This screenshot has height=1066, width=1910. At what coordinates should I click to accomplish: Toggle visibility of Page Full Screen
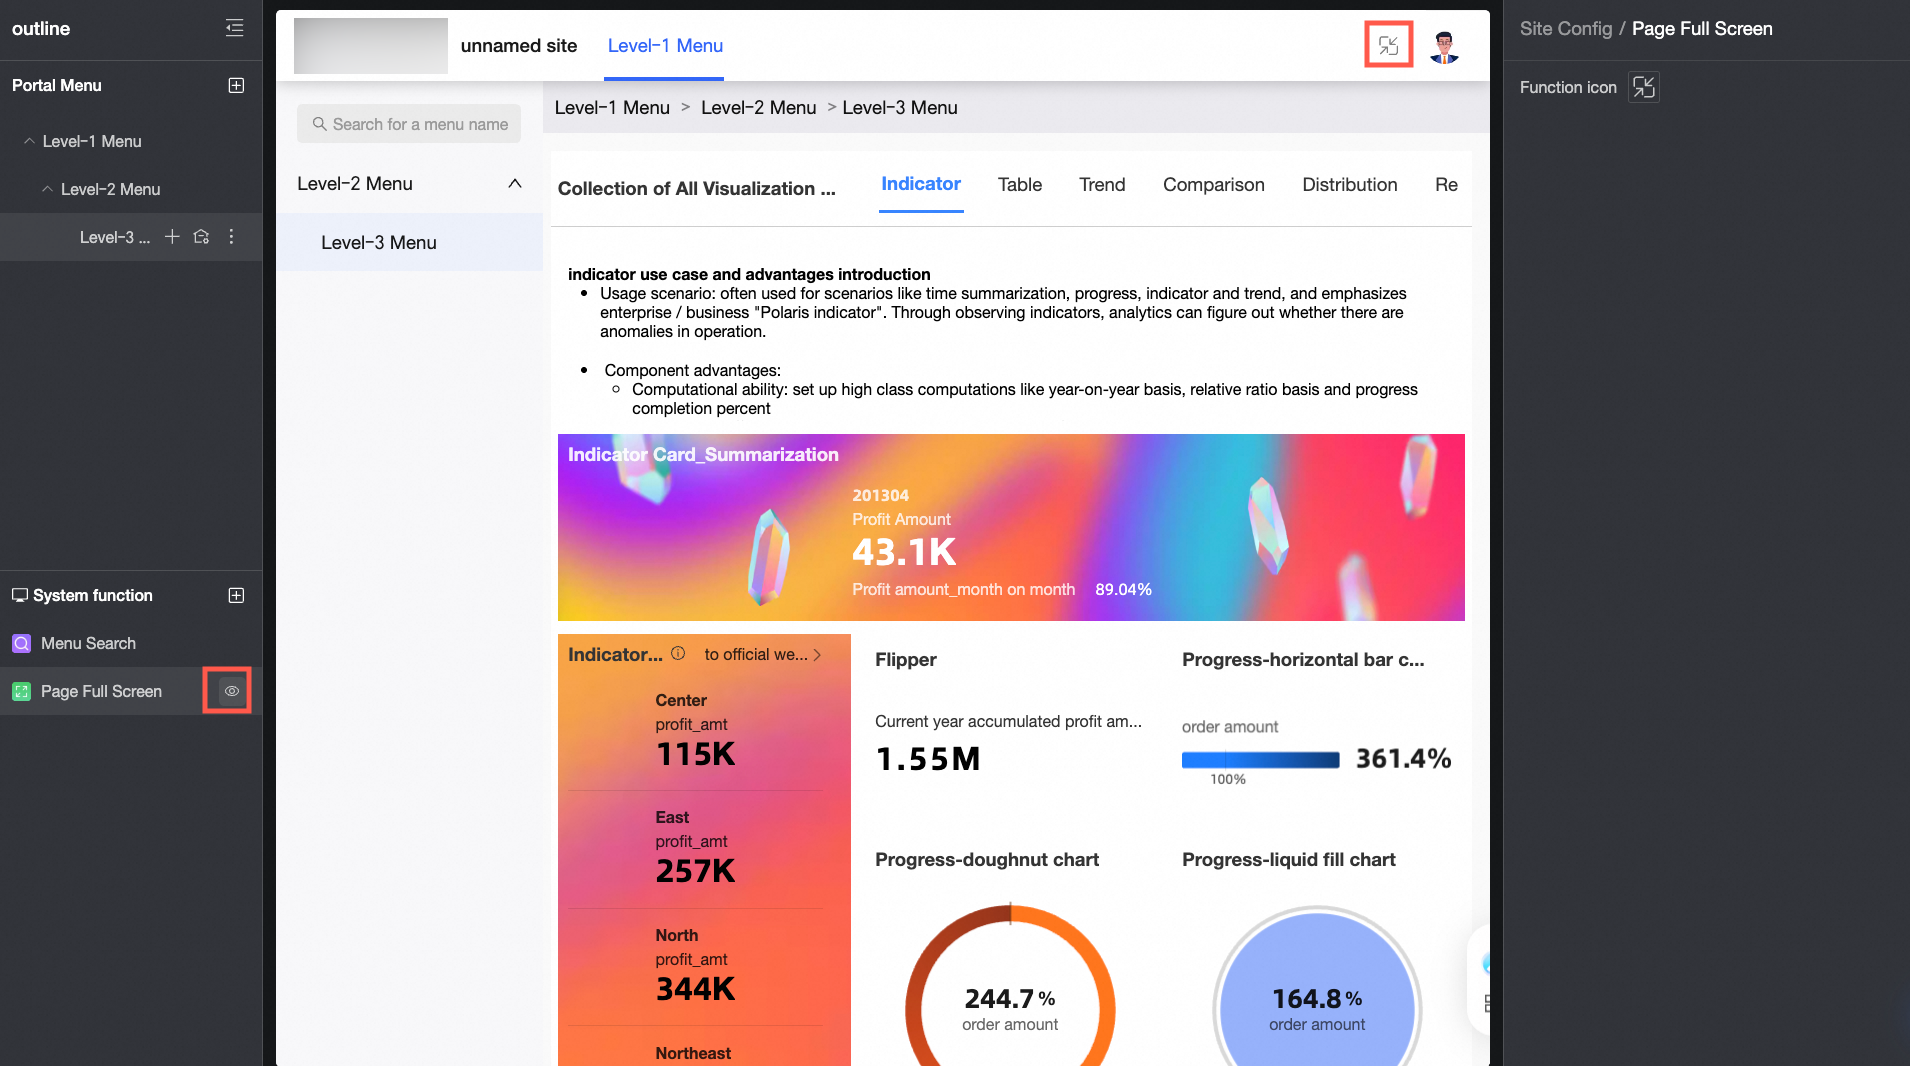(x=231, y=691)
